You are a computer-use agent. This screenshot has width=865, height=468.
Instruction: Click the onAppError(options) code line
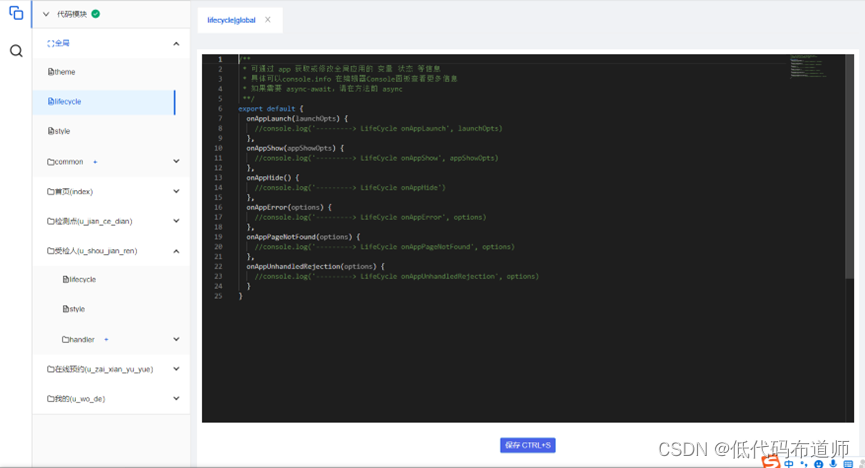click(x=289, y=208)
